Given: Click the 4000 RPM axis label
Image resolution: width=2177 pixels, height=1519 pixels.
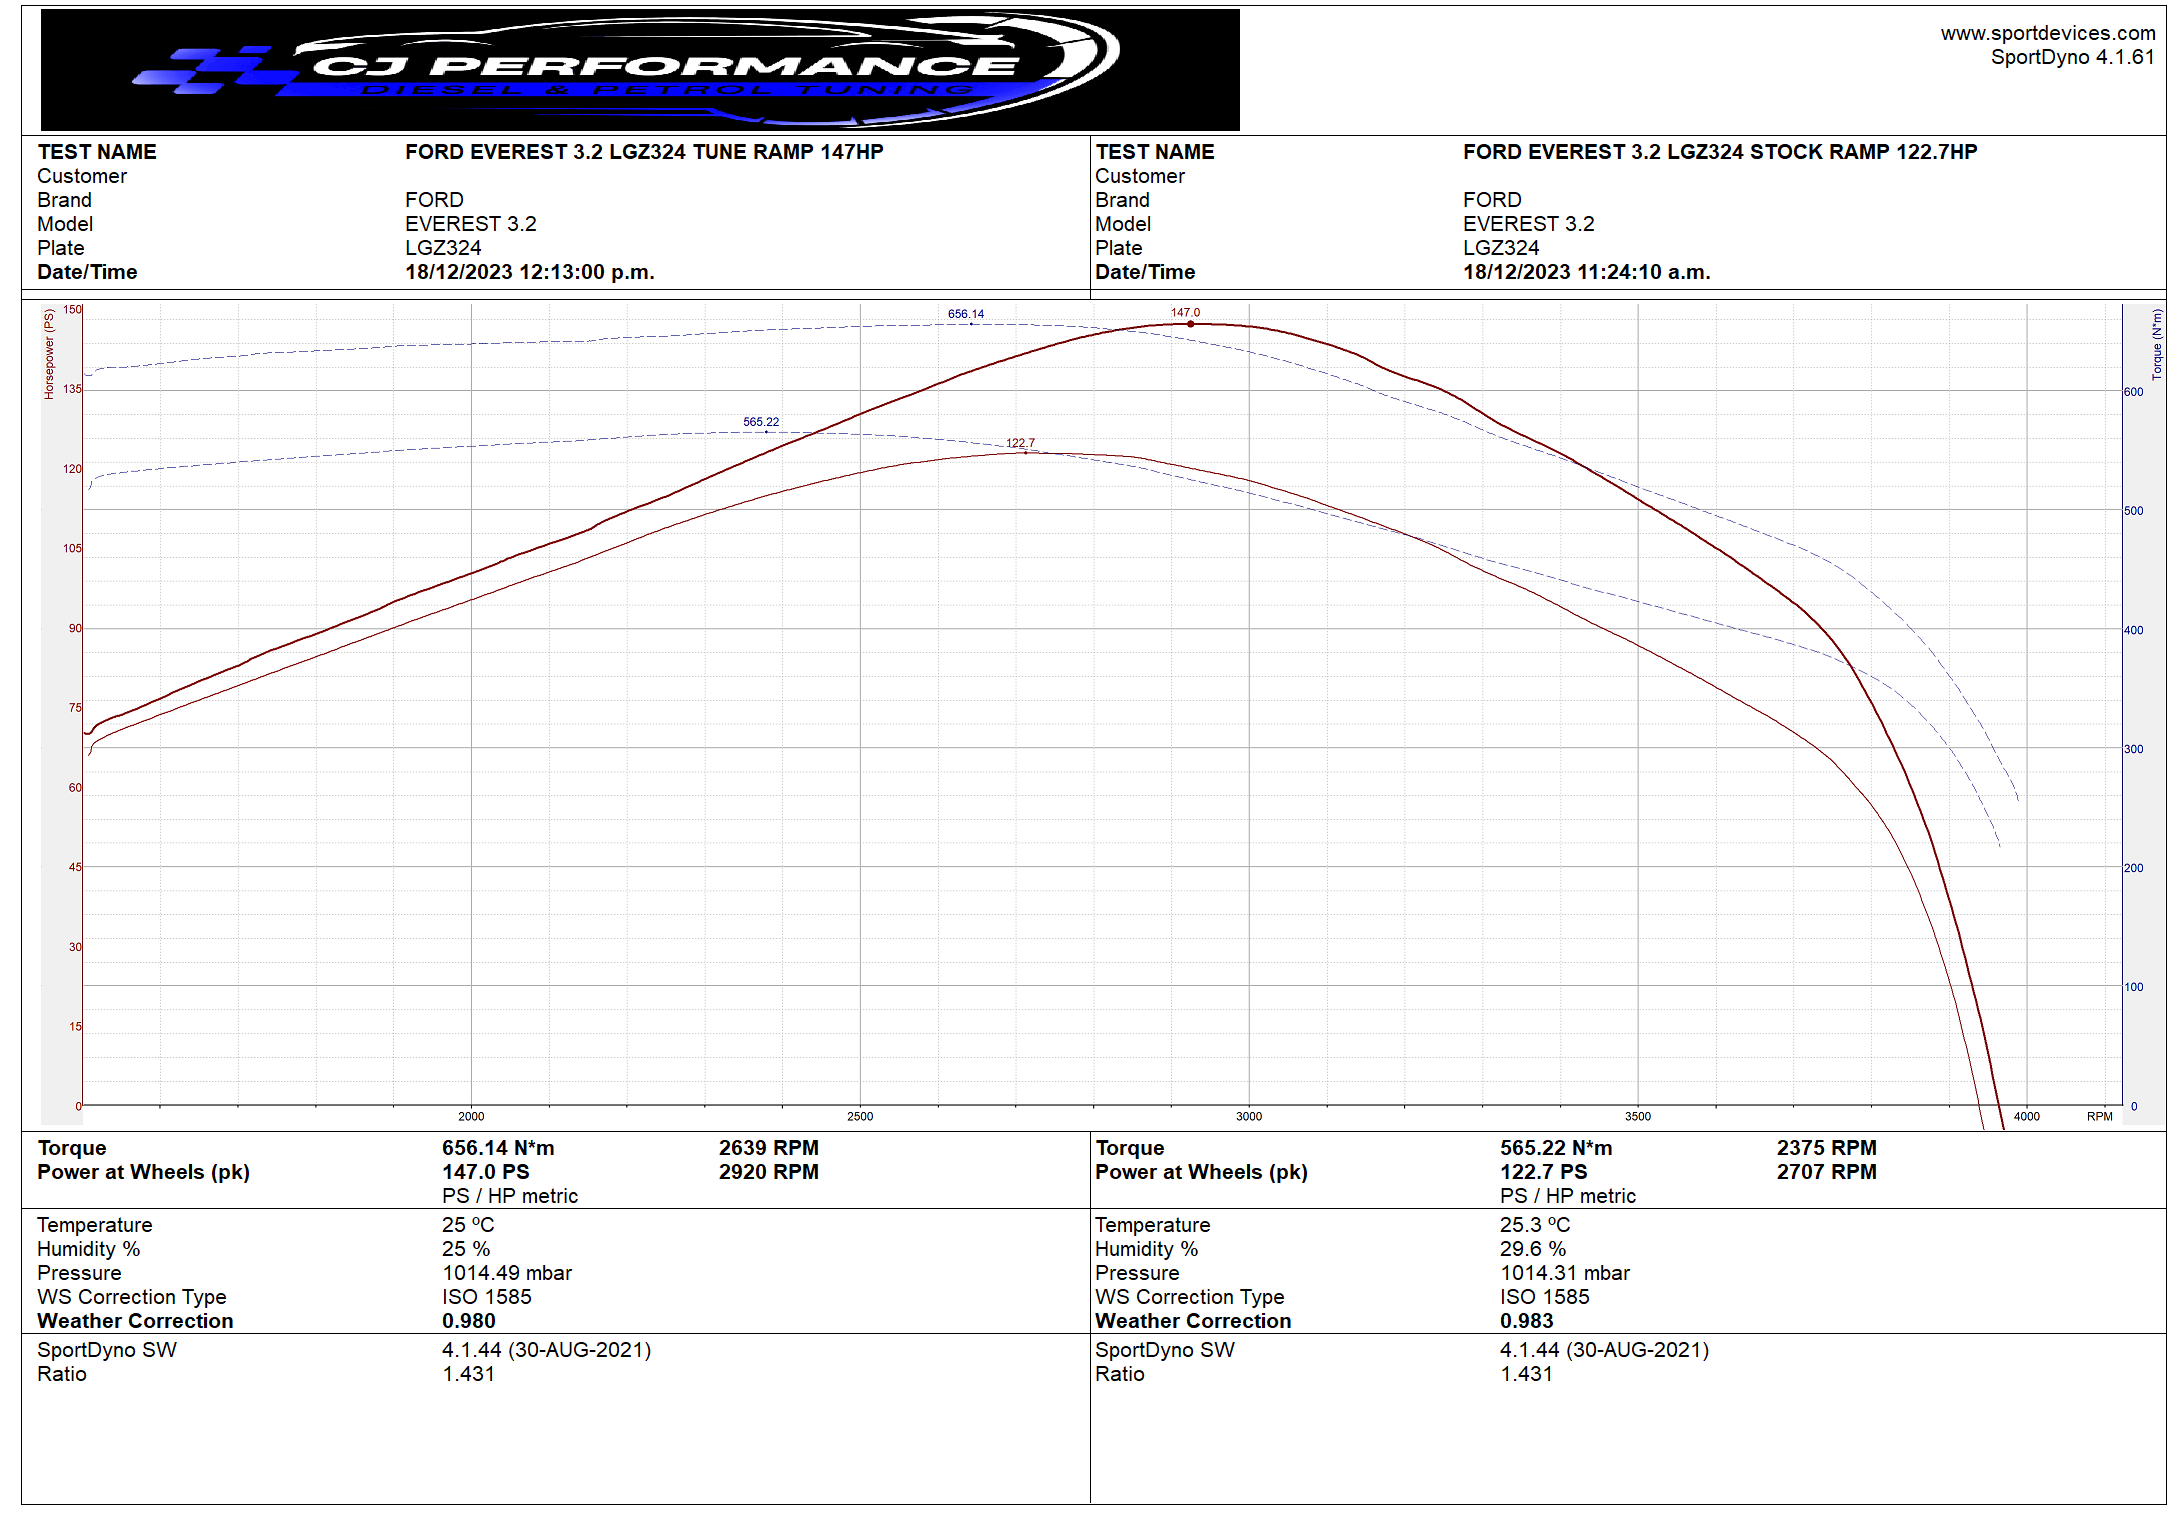Looking at the screenshot, I should coord(2026,1116).
